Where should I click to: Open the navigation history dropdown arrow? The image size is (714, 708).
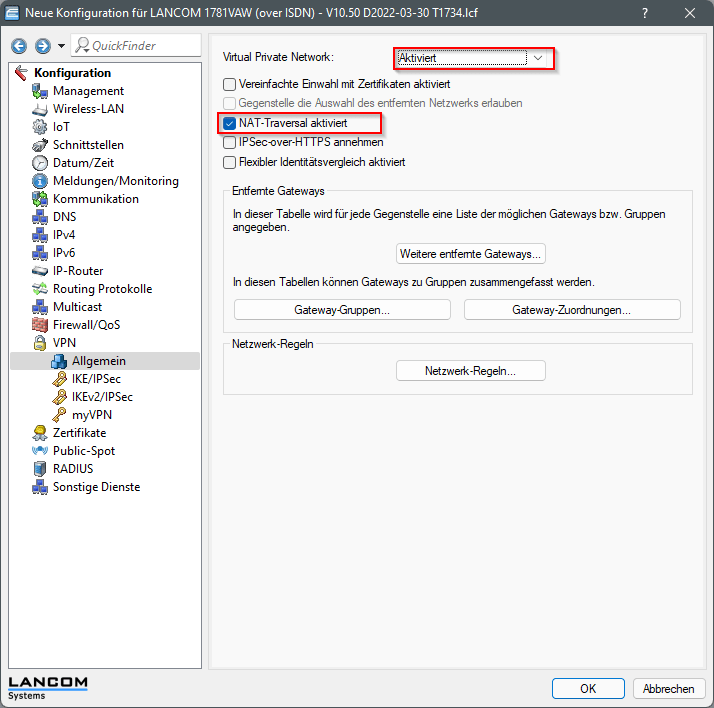click(x=61, y=46)
